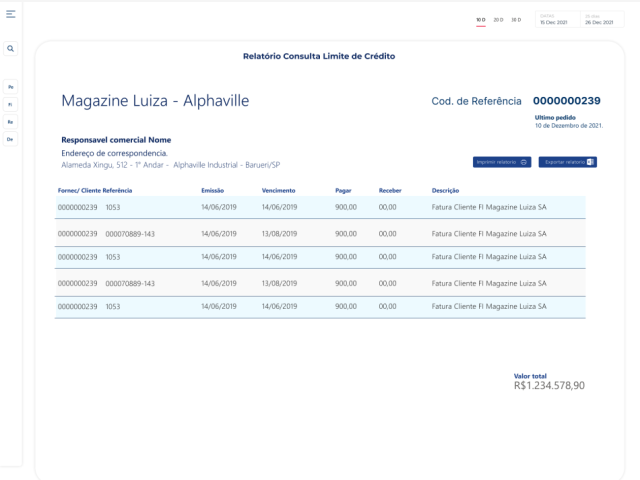Open the Fi sidebar shortcut
The height and width of the screenshot is (480, 640).
coord(11,104)
